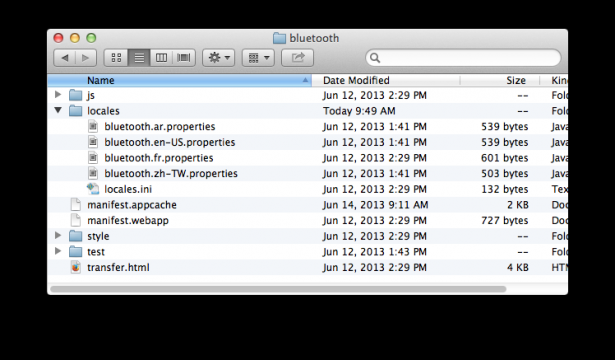Expand the style folder

click(58, 236)
